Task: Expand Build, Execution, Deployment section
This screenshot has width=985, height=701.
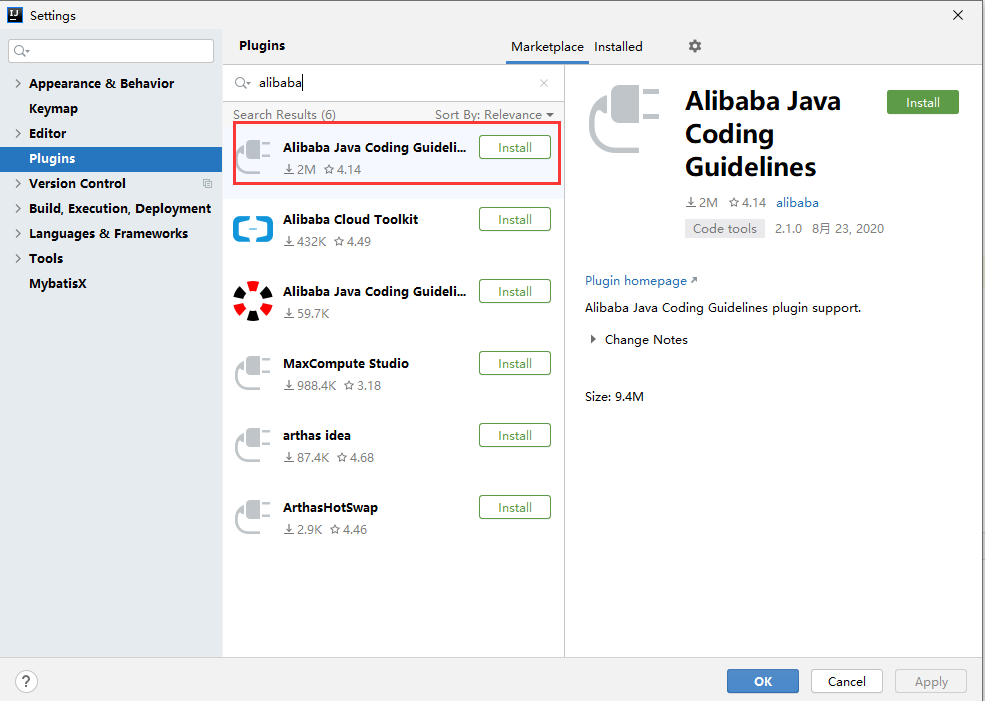Action: 18,208
